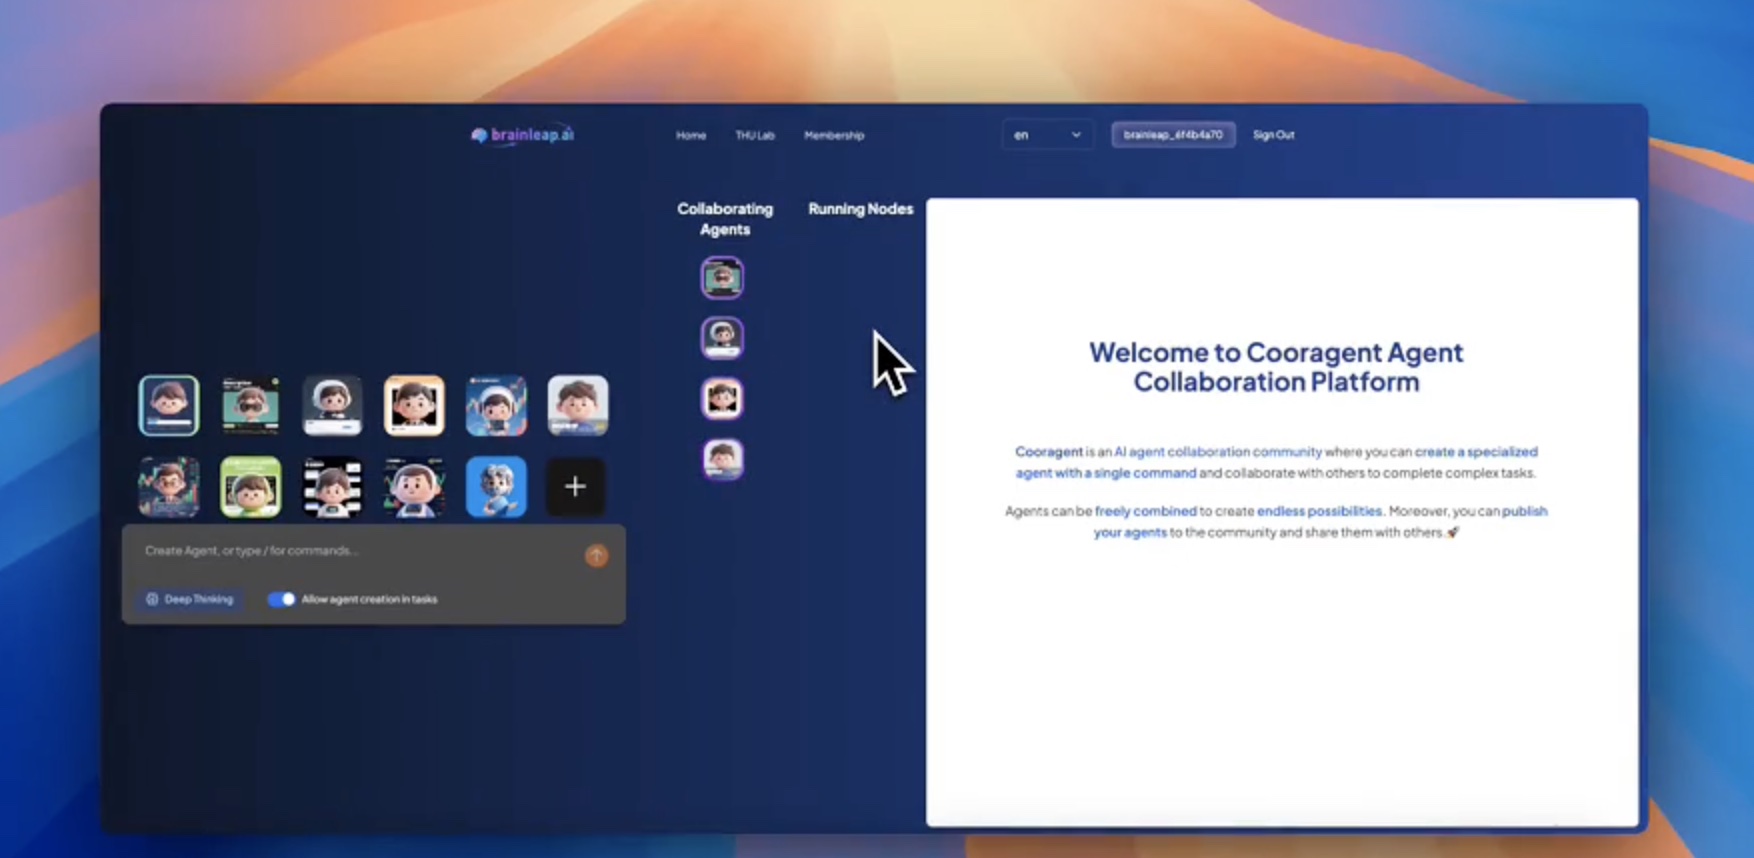
Task: Toggle Allow agent creation in tasks switch
Action: tap(281, 599)
